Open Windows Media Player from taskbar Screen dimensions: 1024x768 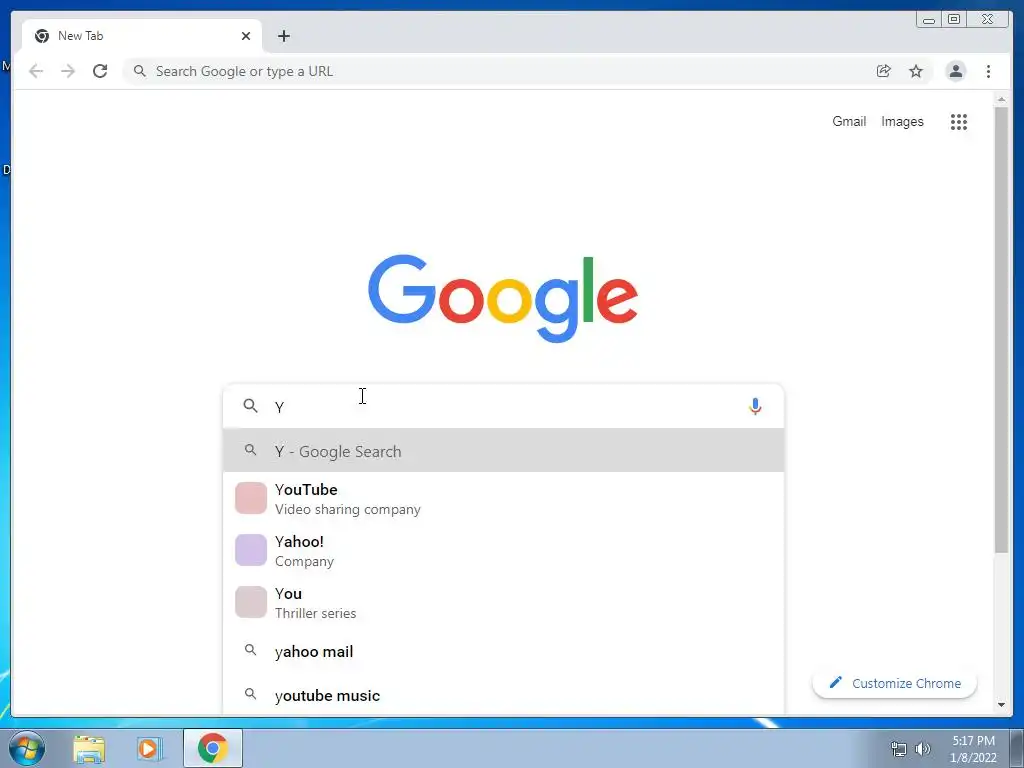click(x=149, y=748)
